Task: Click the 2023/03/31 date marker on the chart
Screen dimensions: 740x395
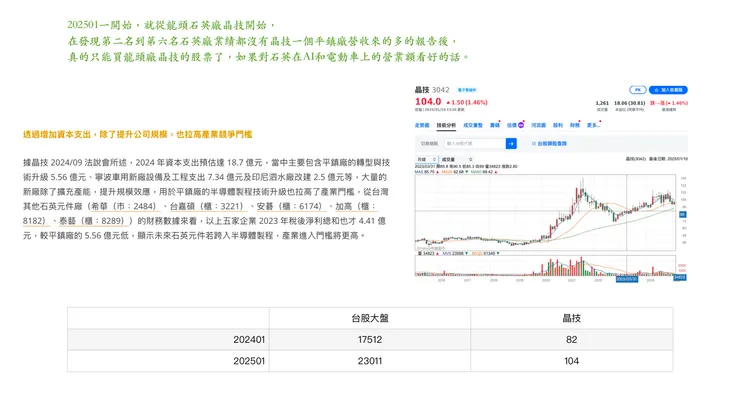Action: (627, 279)
